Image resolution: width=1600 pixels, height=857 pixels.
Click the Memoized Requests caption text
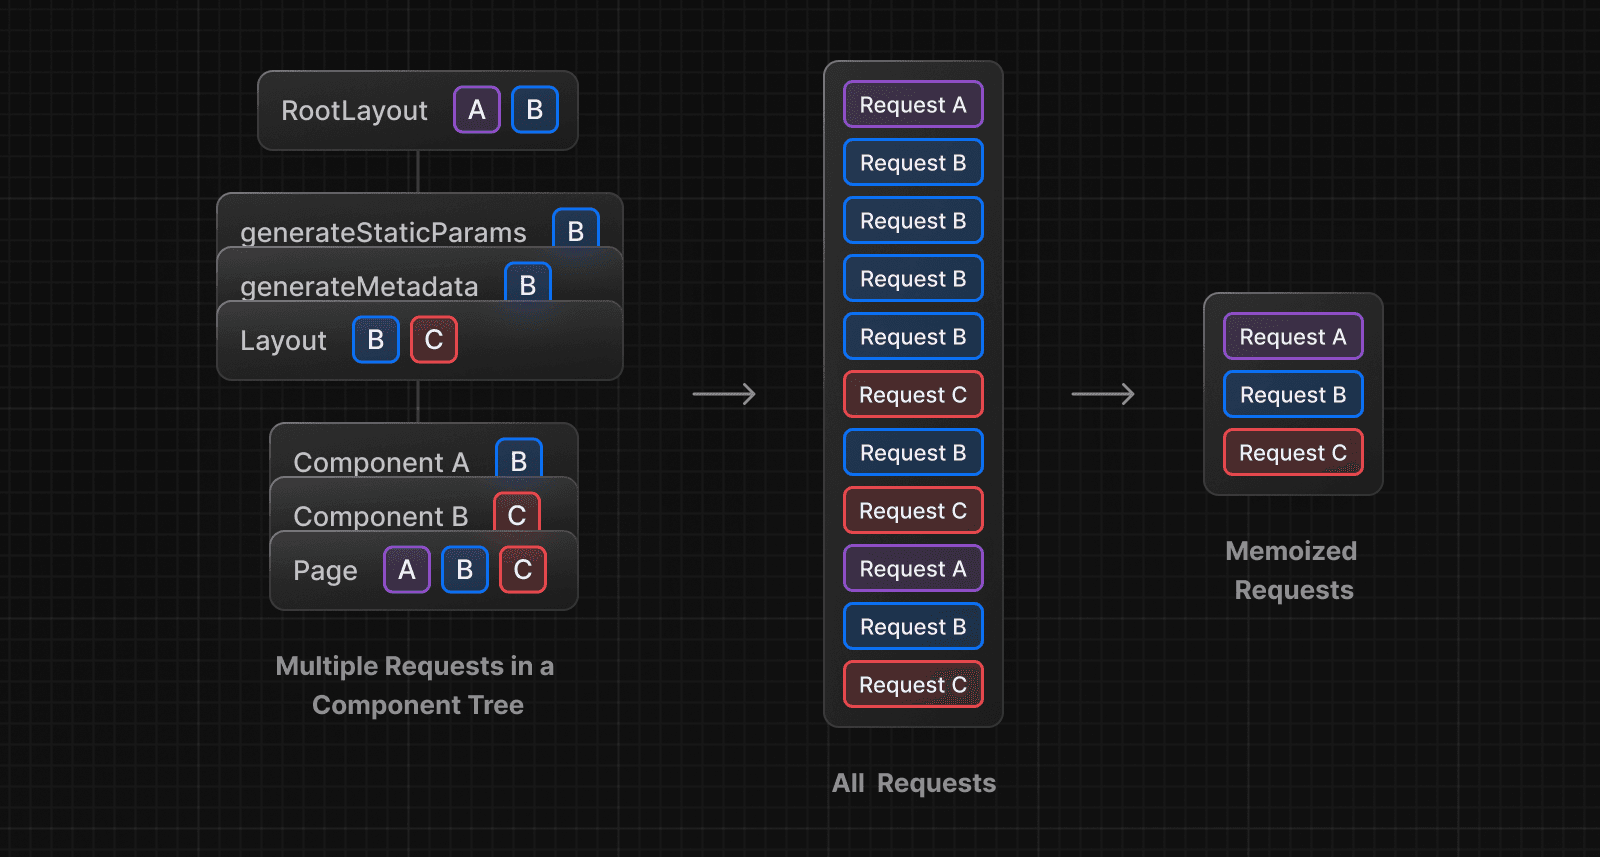[x=1292, y=570]
